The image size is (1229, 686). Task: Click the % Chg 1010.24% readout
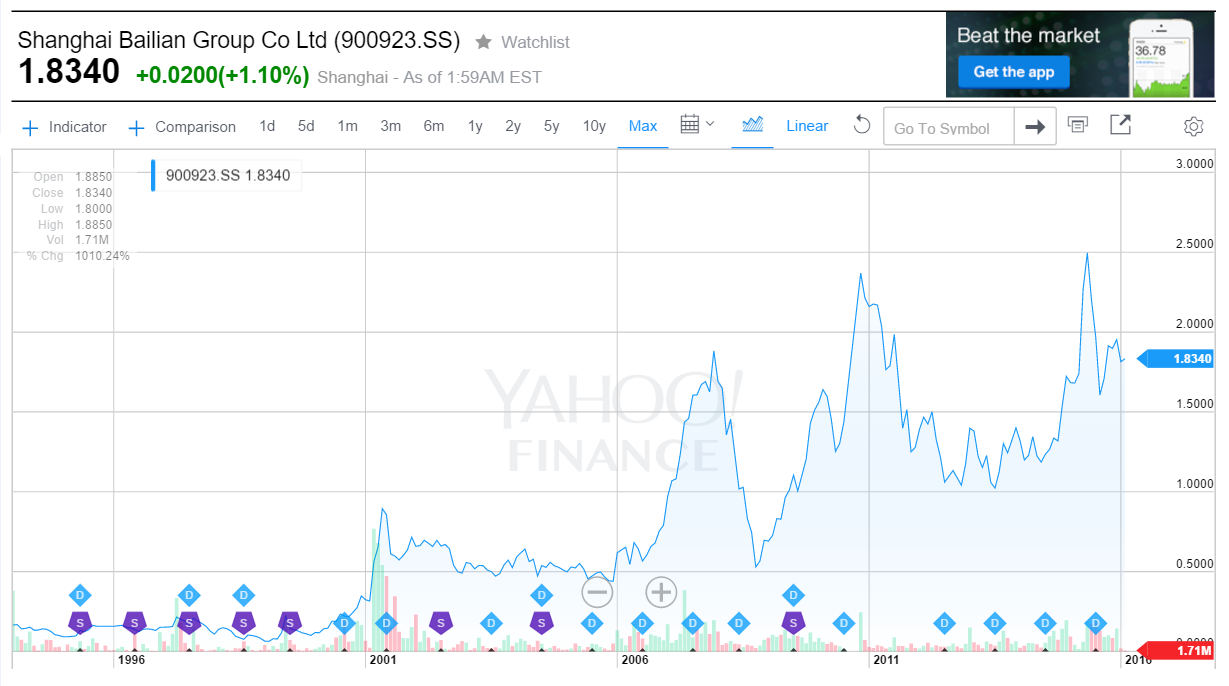pyautogui.click(x=78, y=256)
